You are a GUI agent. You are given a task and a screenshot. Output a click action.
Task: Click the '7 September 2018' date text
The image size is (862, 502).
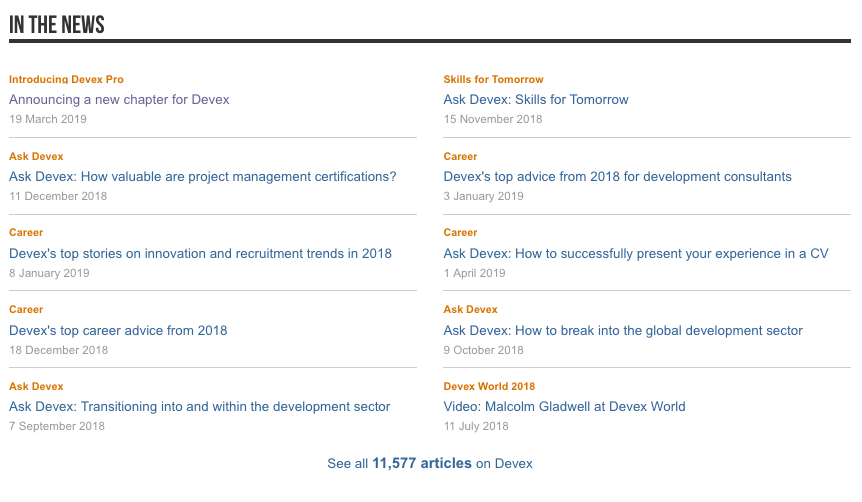pos(57,426)
